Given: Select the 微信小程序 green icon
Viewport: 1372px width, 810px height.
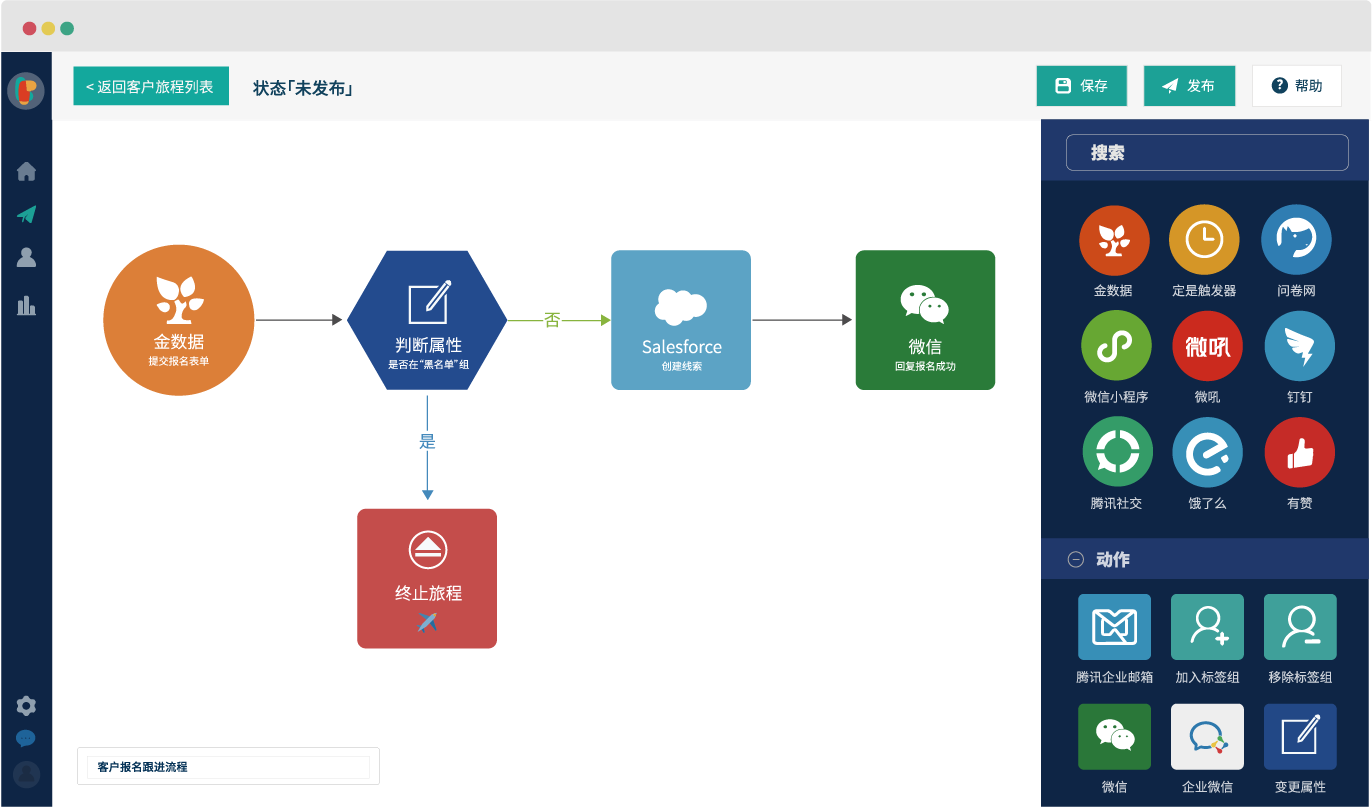Looking at the screenshot, I should tap(1116, 346).
